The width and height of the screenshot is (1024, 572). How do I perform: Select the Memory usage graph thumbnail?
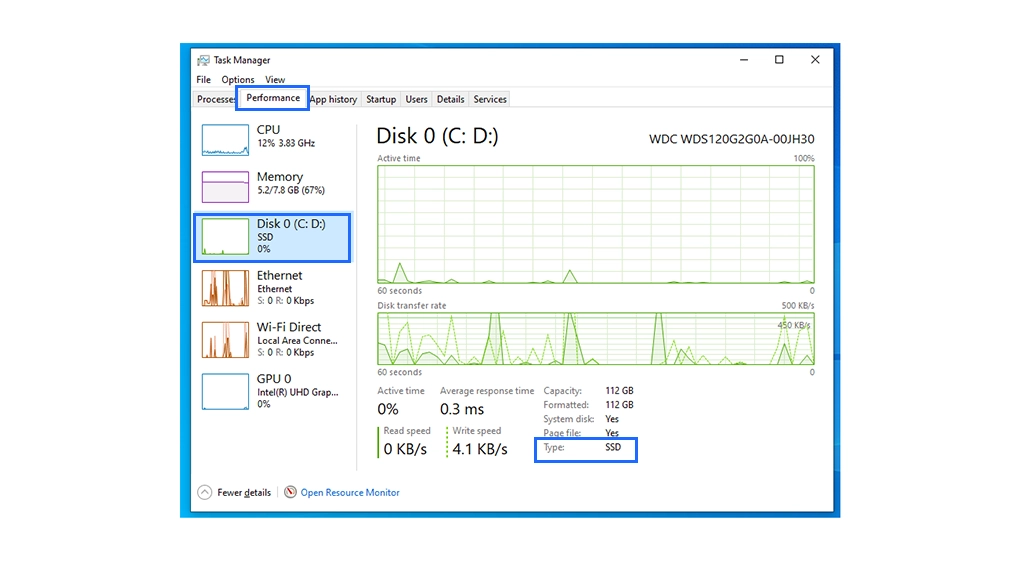point(225,187)
